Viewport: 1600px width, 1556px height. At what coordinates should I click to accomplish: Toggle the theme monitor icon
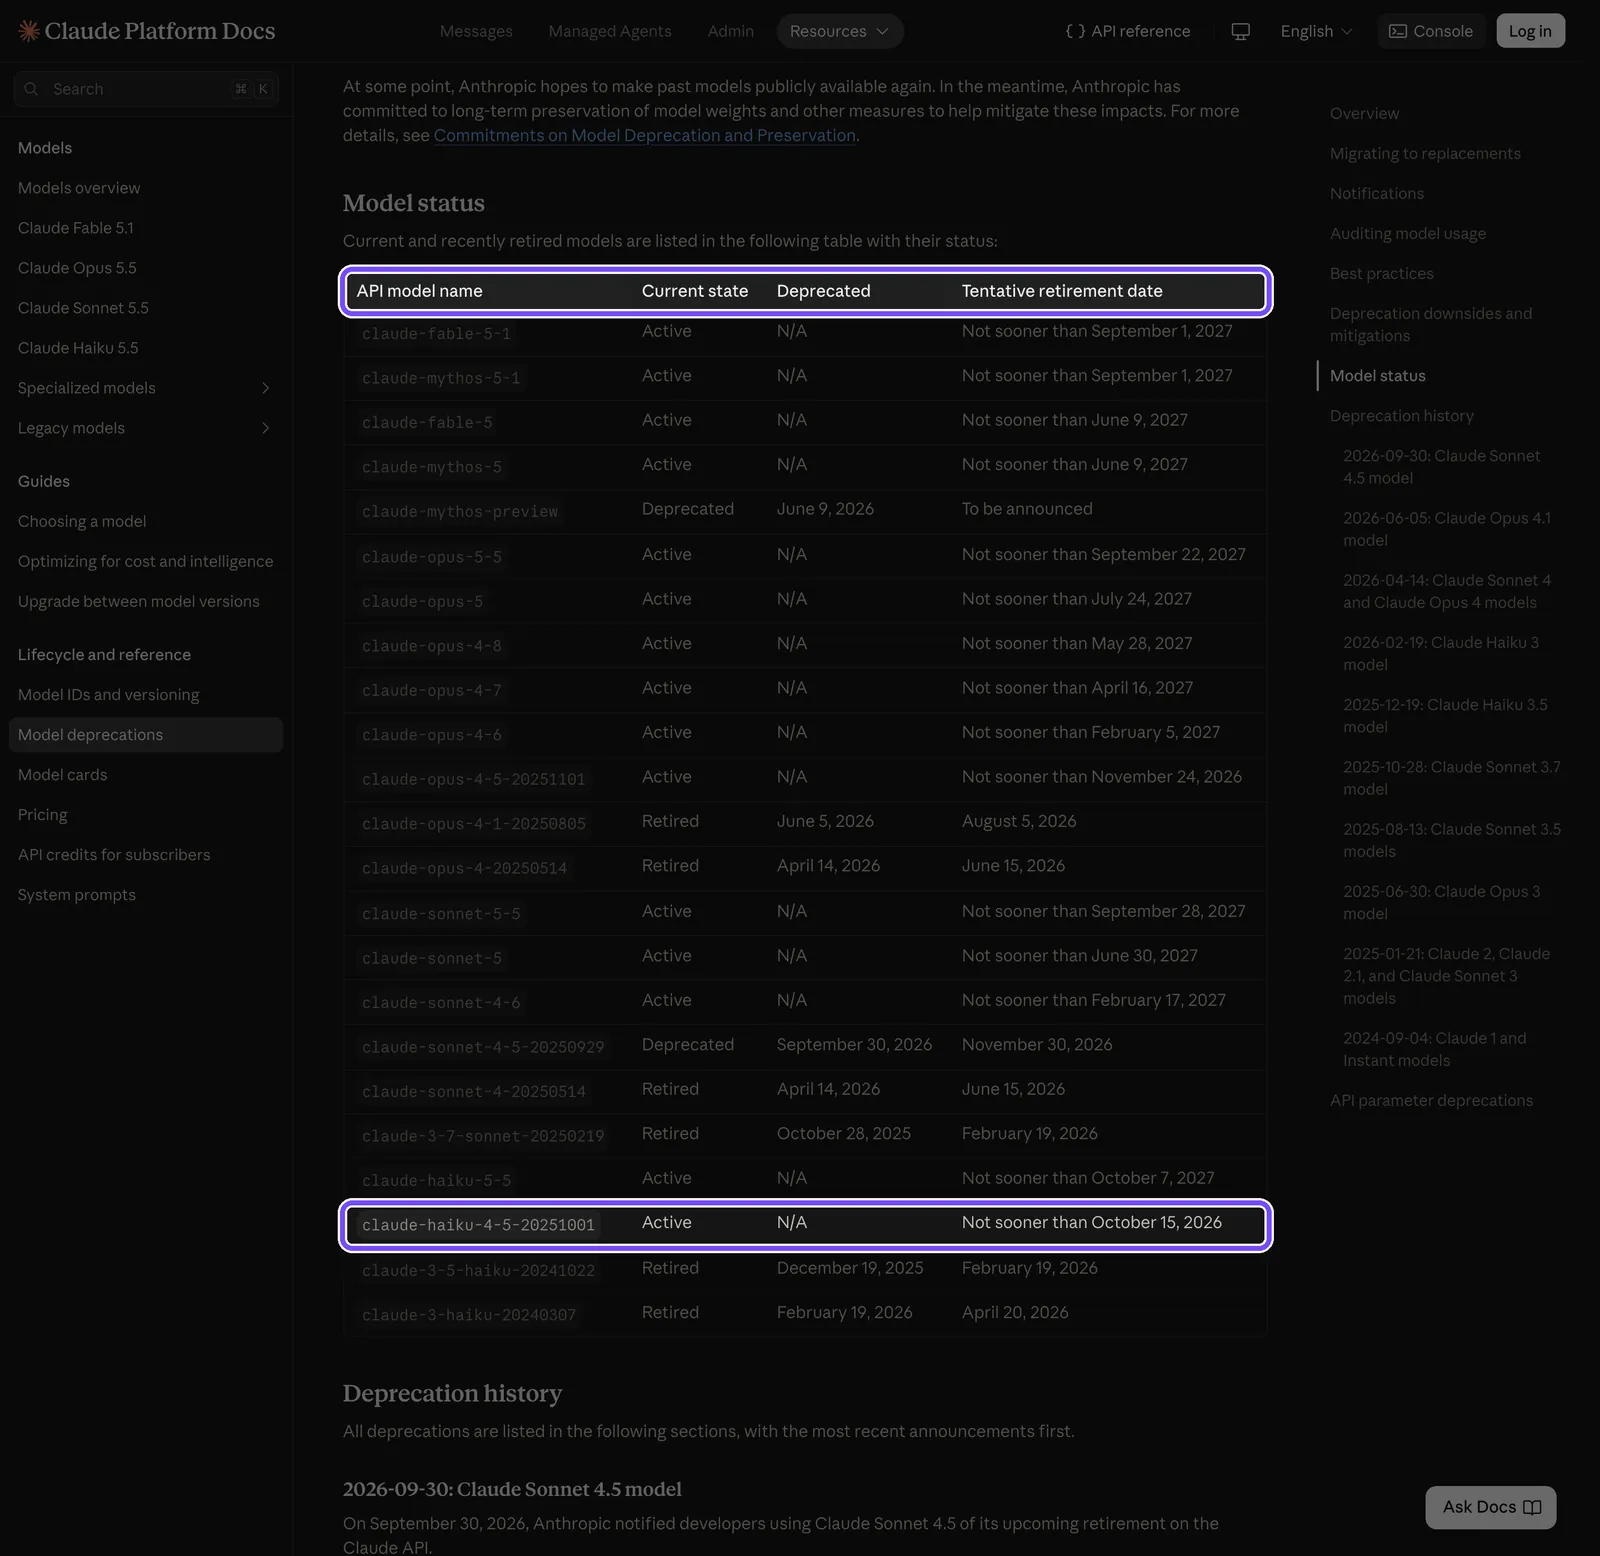[x=1240, y=31]
